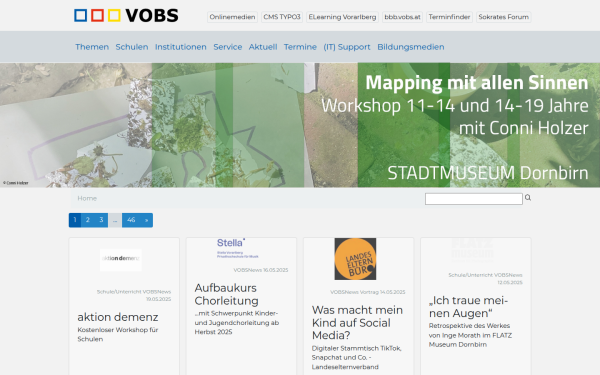The height and width of the screenshot is (375, 600).
Task: Click the date 19.05.2025 on aktion demenz card
Action: tap(158, 299)
